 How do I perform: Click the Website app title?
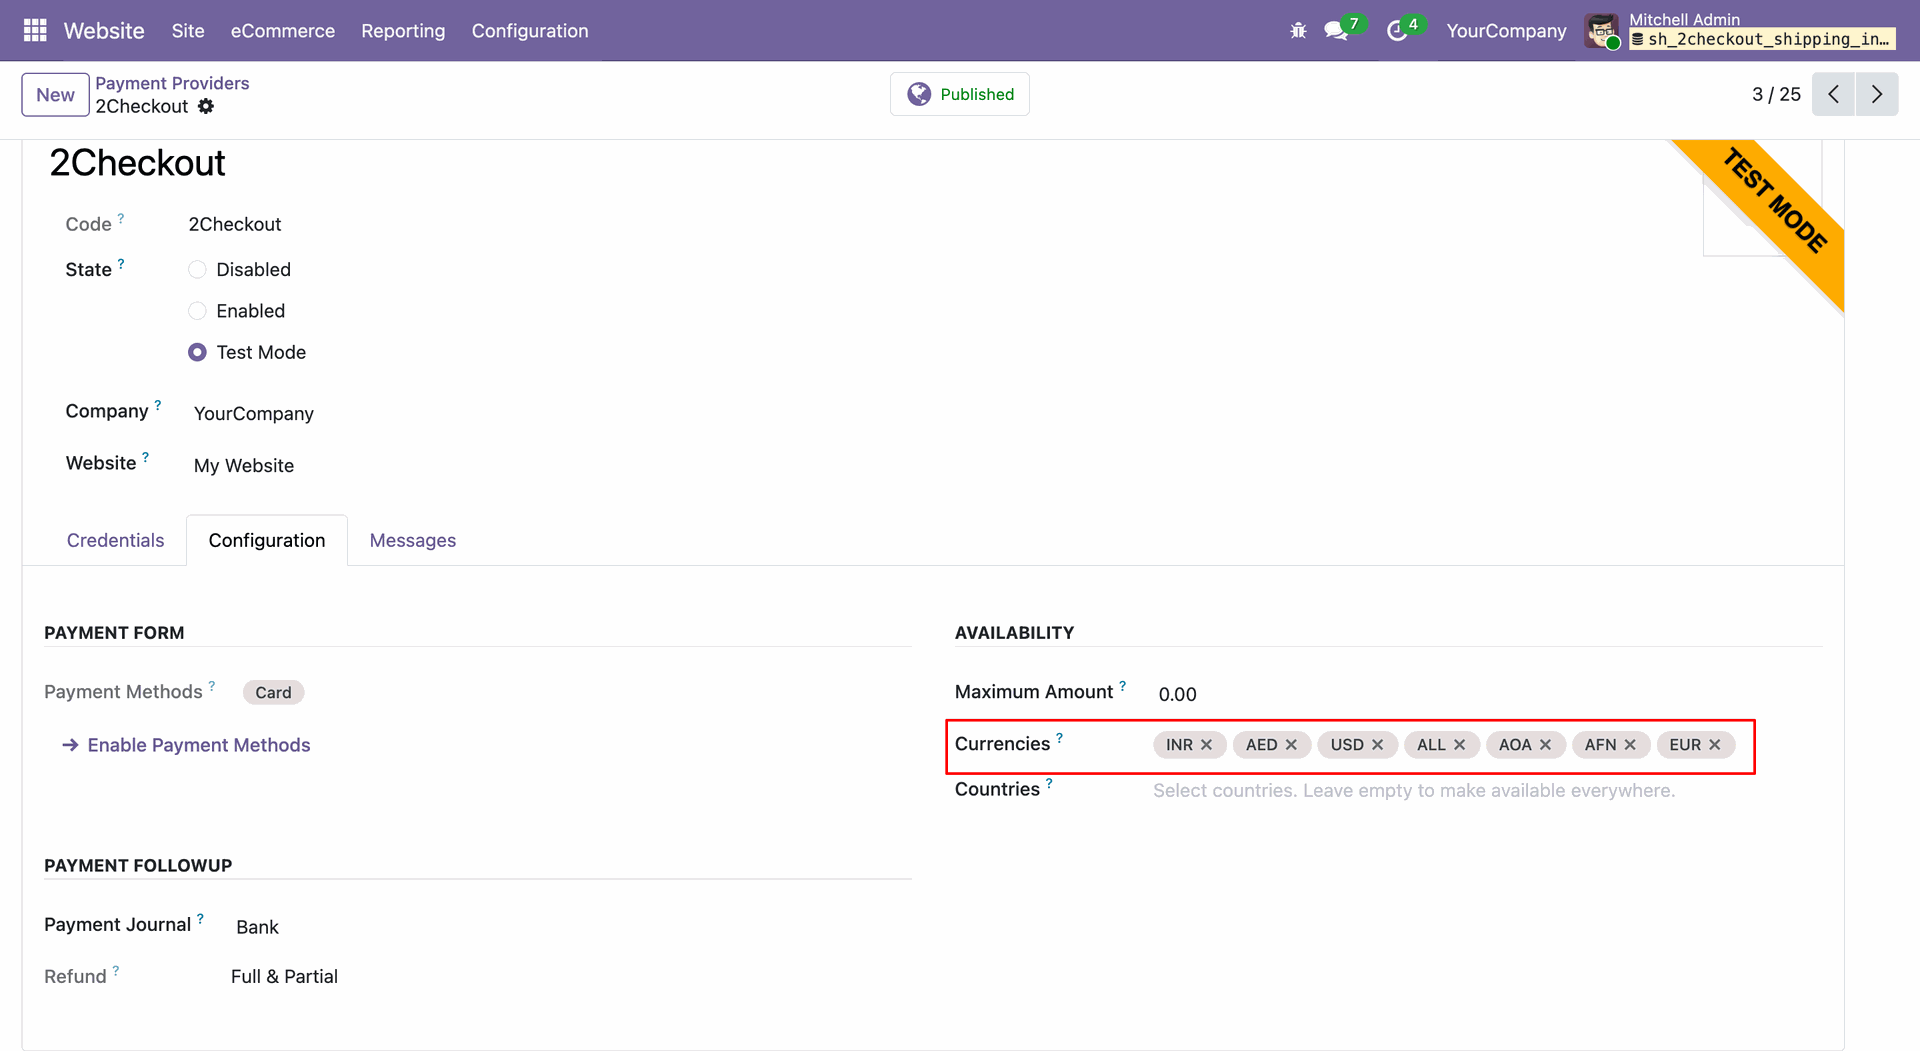104,31
